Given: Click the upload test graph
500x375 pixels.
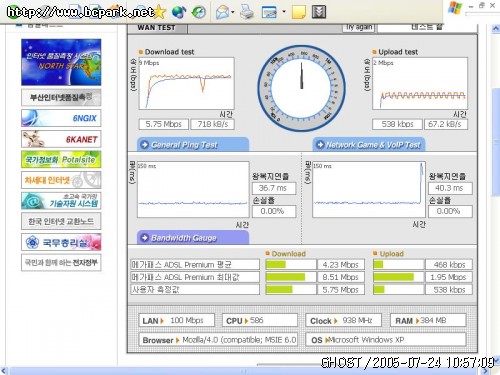Looking at the screenshot, I should [420, 83].
